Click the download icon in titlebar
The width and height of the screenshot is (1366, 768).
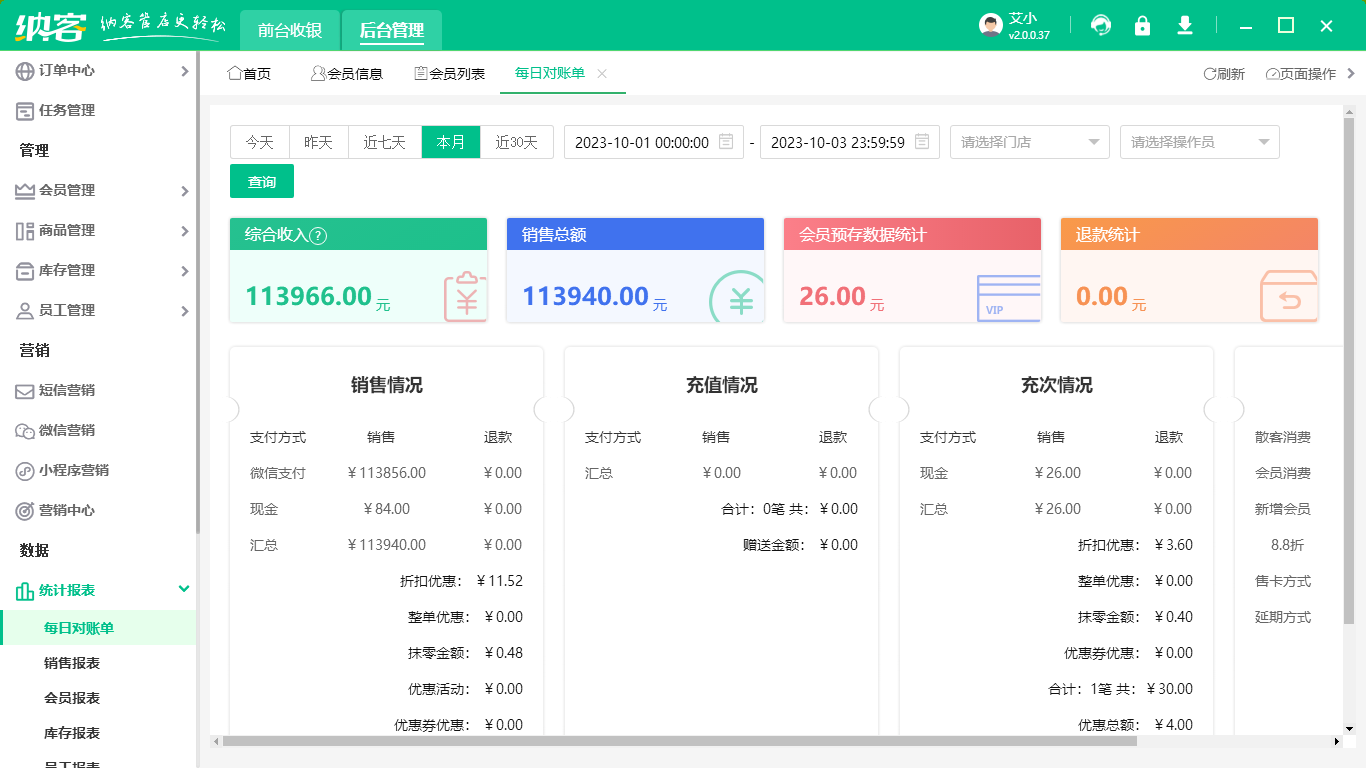1185,25
